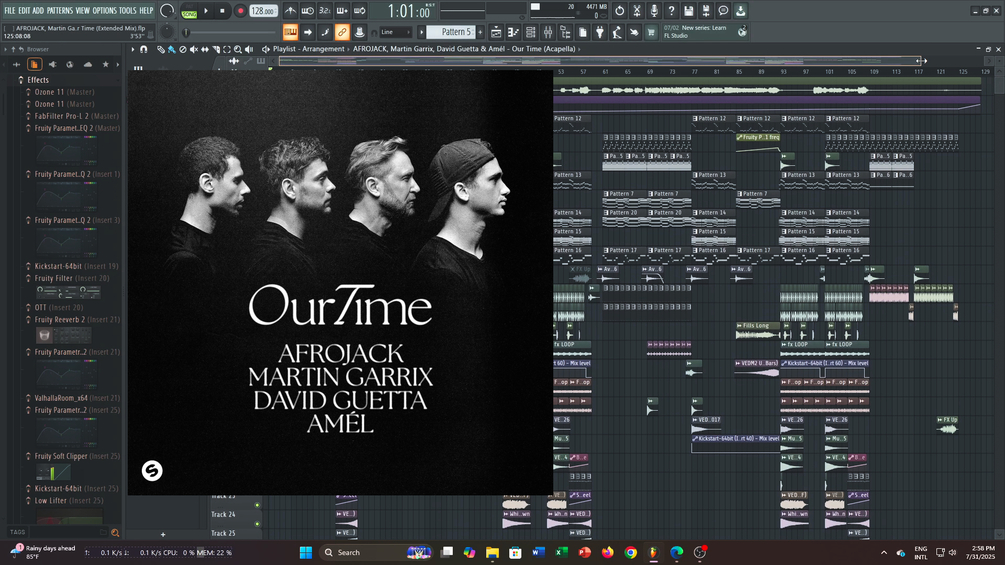
Task: Select FabFilter Pro-L 2 (Master) effect
Action: coord(76,116)
